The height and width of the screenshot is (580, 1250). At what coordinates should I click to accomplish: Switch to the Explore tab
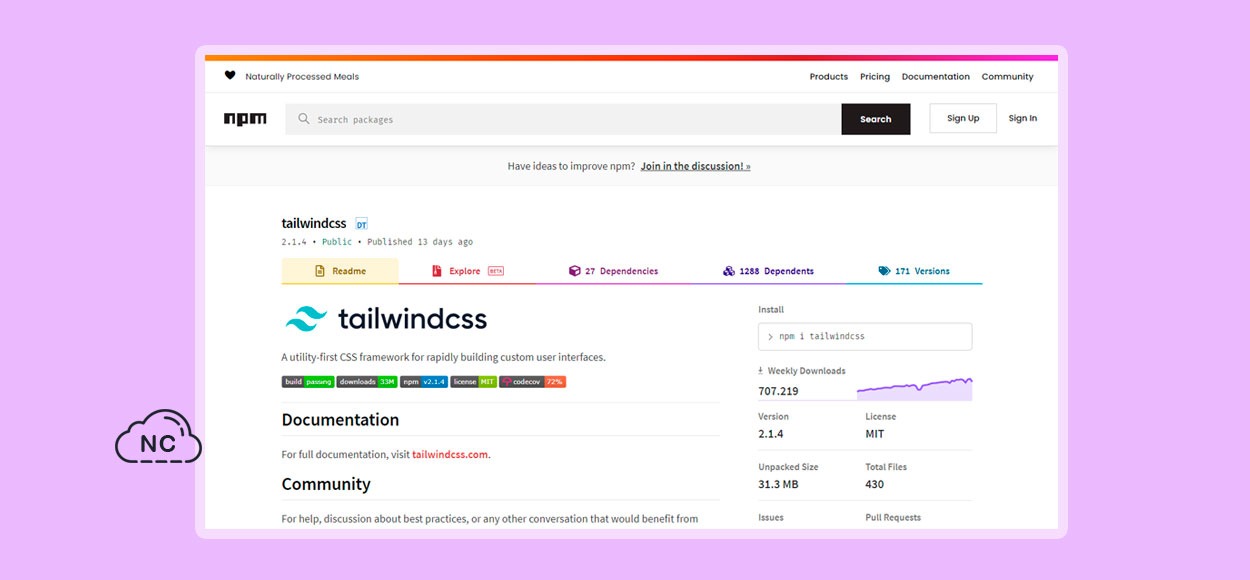point(467,271)
